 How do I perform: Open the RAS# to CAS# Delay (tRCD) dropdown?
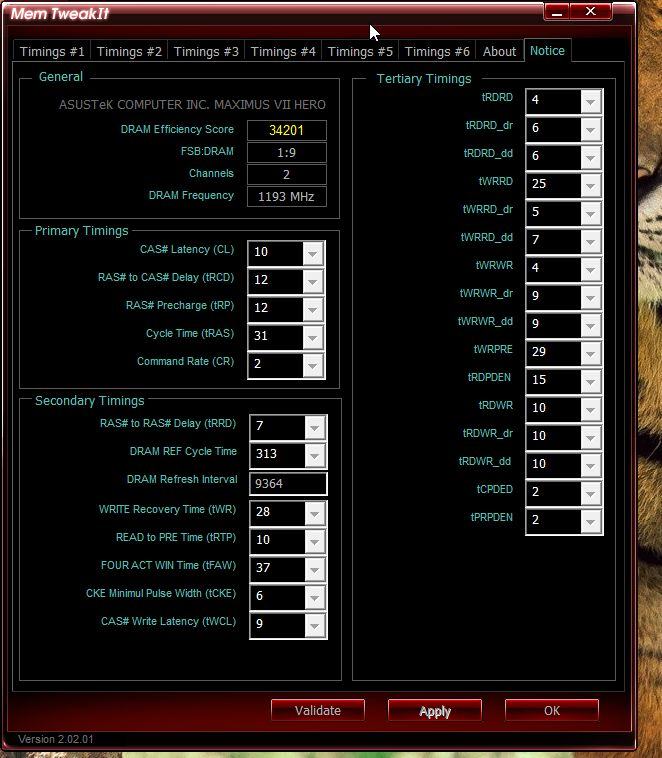[x=312, y=281]
